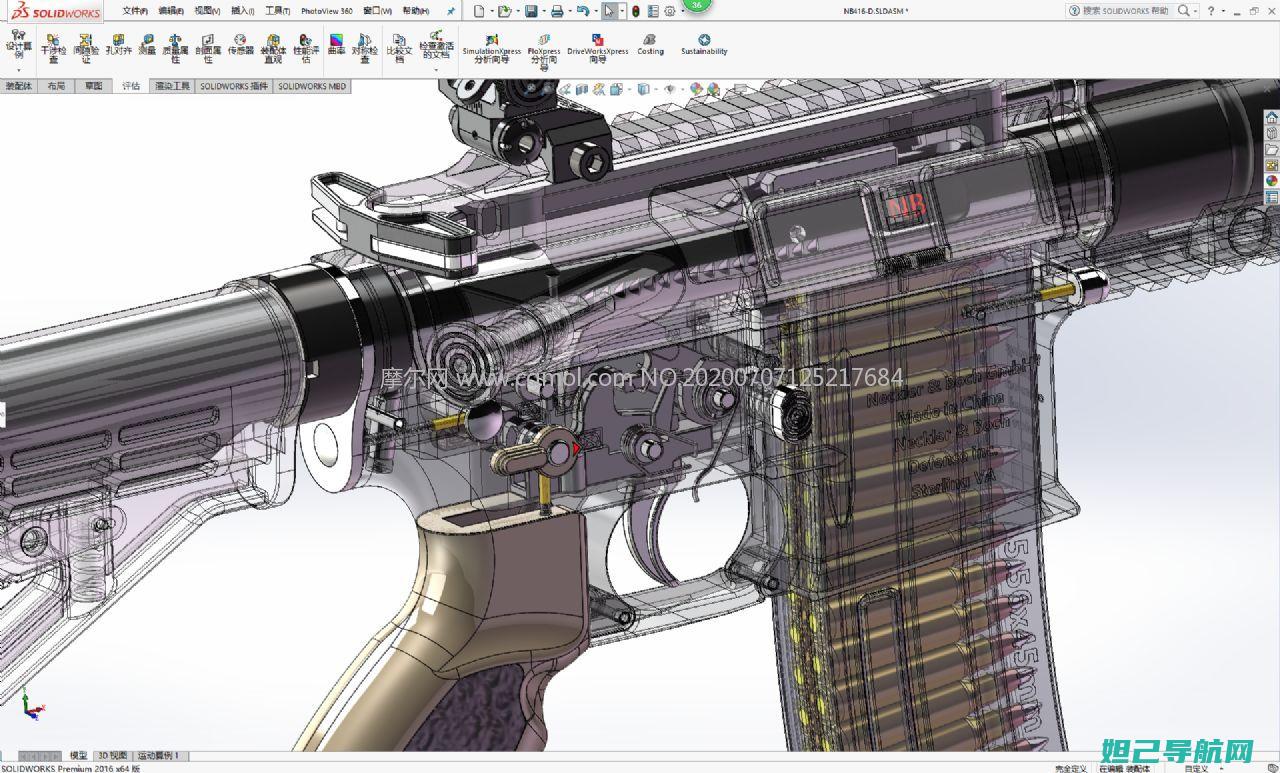The height and width of the screenshot is (773, 1280).
Task: Run 对称检查 symmetry check
Action: tap(365, 48)
